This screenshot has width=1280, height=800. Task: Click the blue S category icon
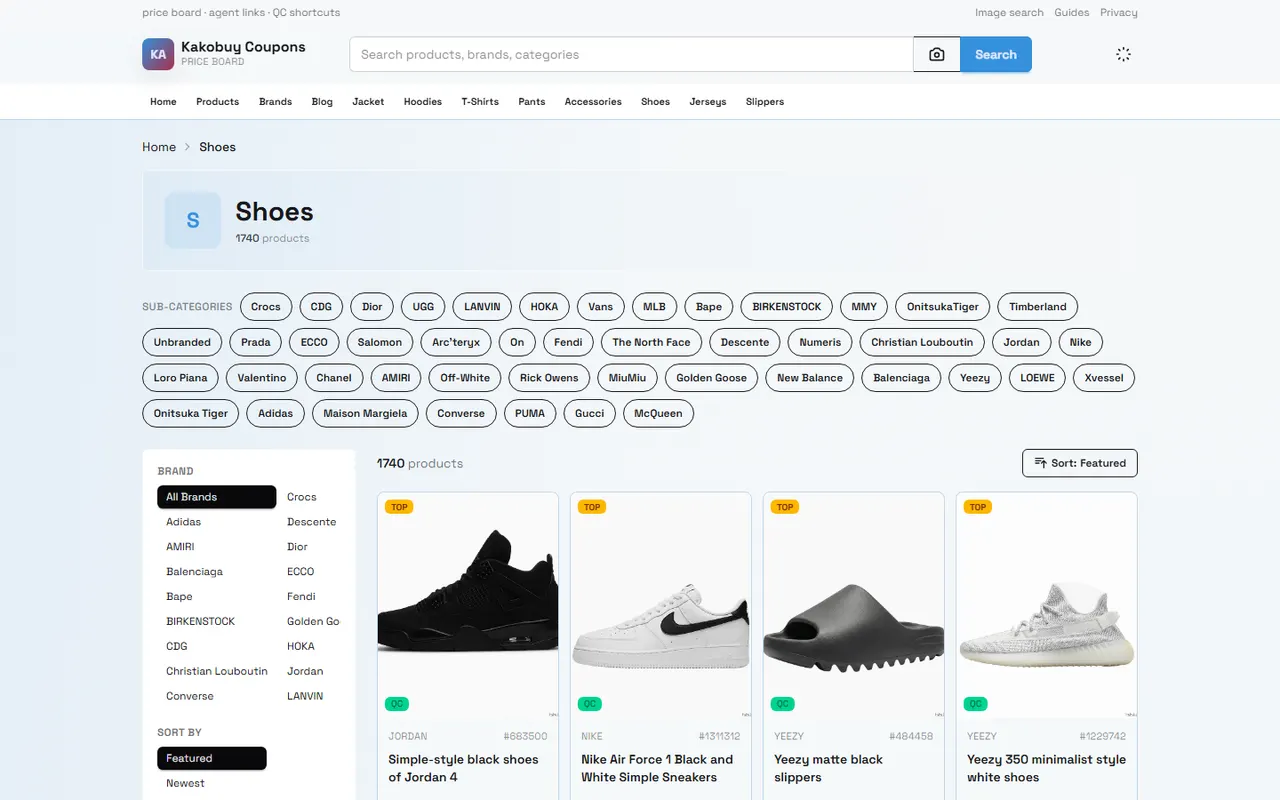[193, 220]
